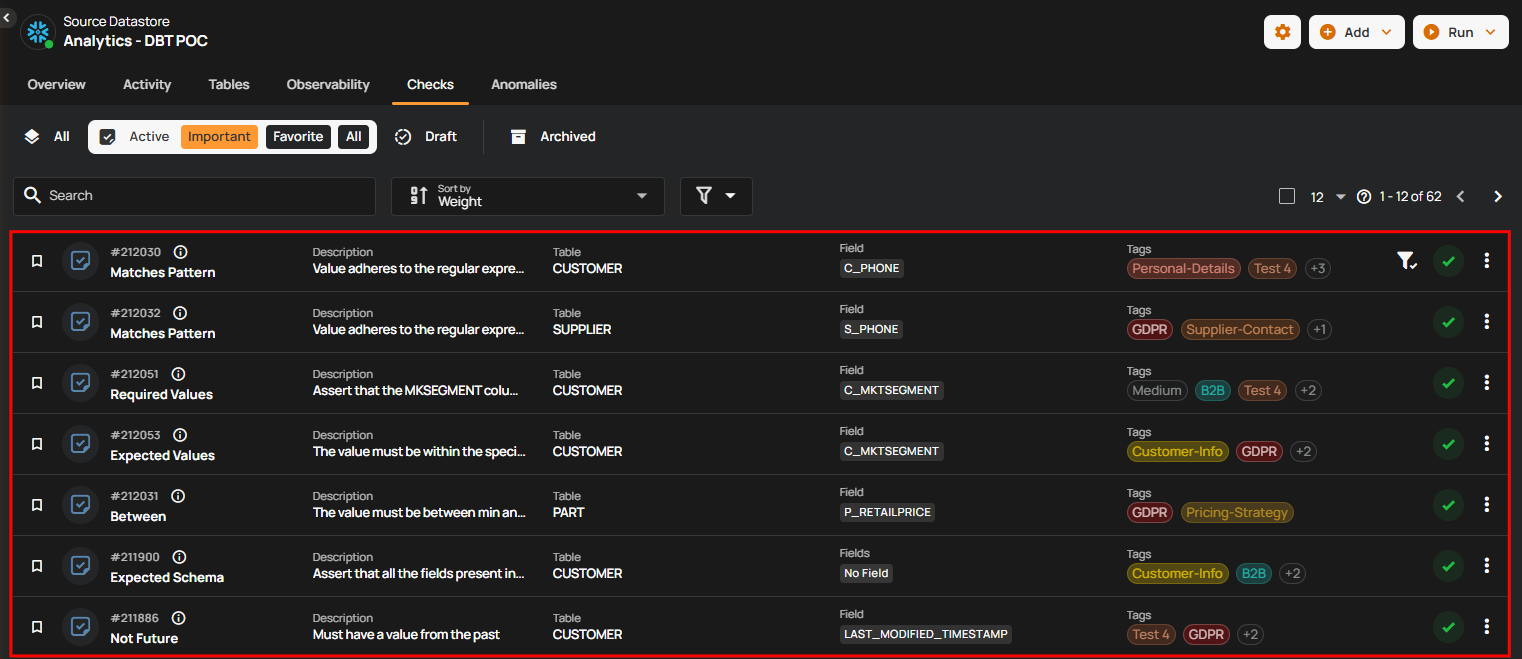Go to next page with the arrow icon
Viewport: 1522px width, 659px height.
pyautogui.click(x=1498, y=196)
